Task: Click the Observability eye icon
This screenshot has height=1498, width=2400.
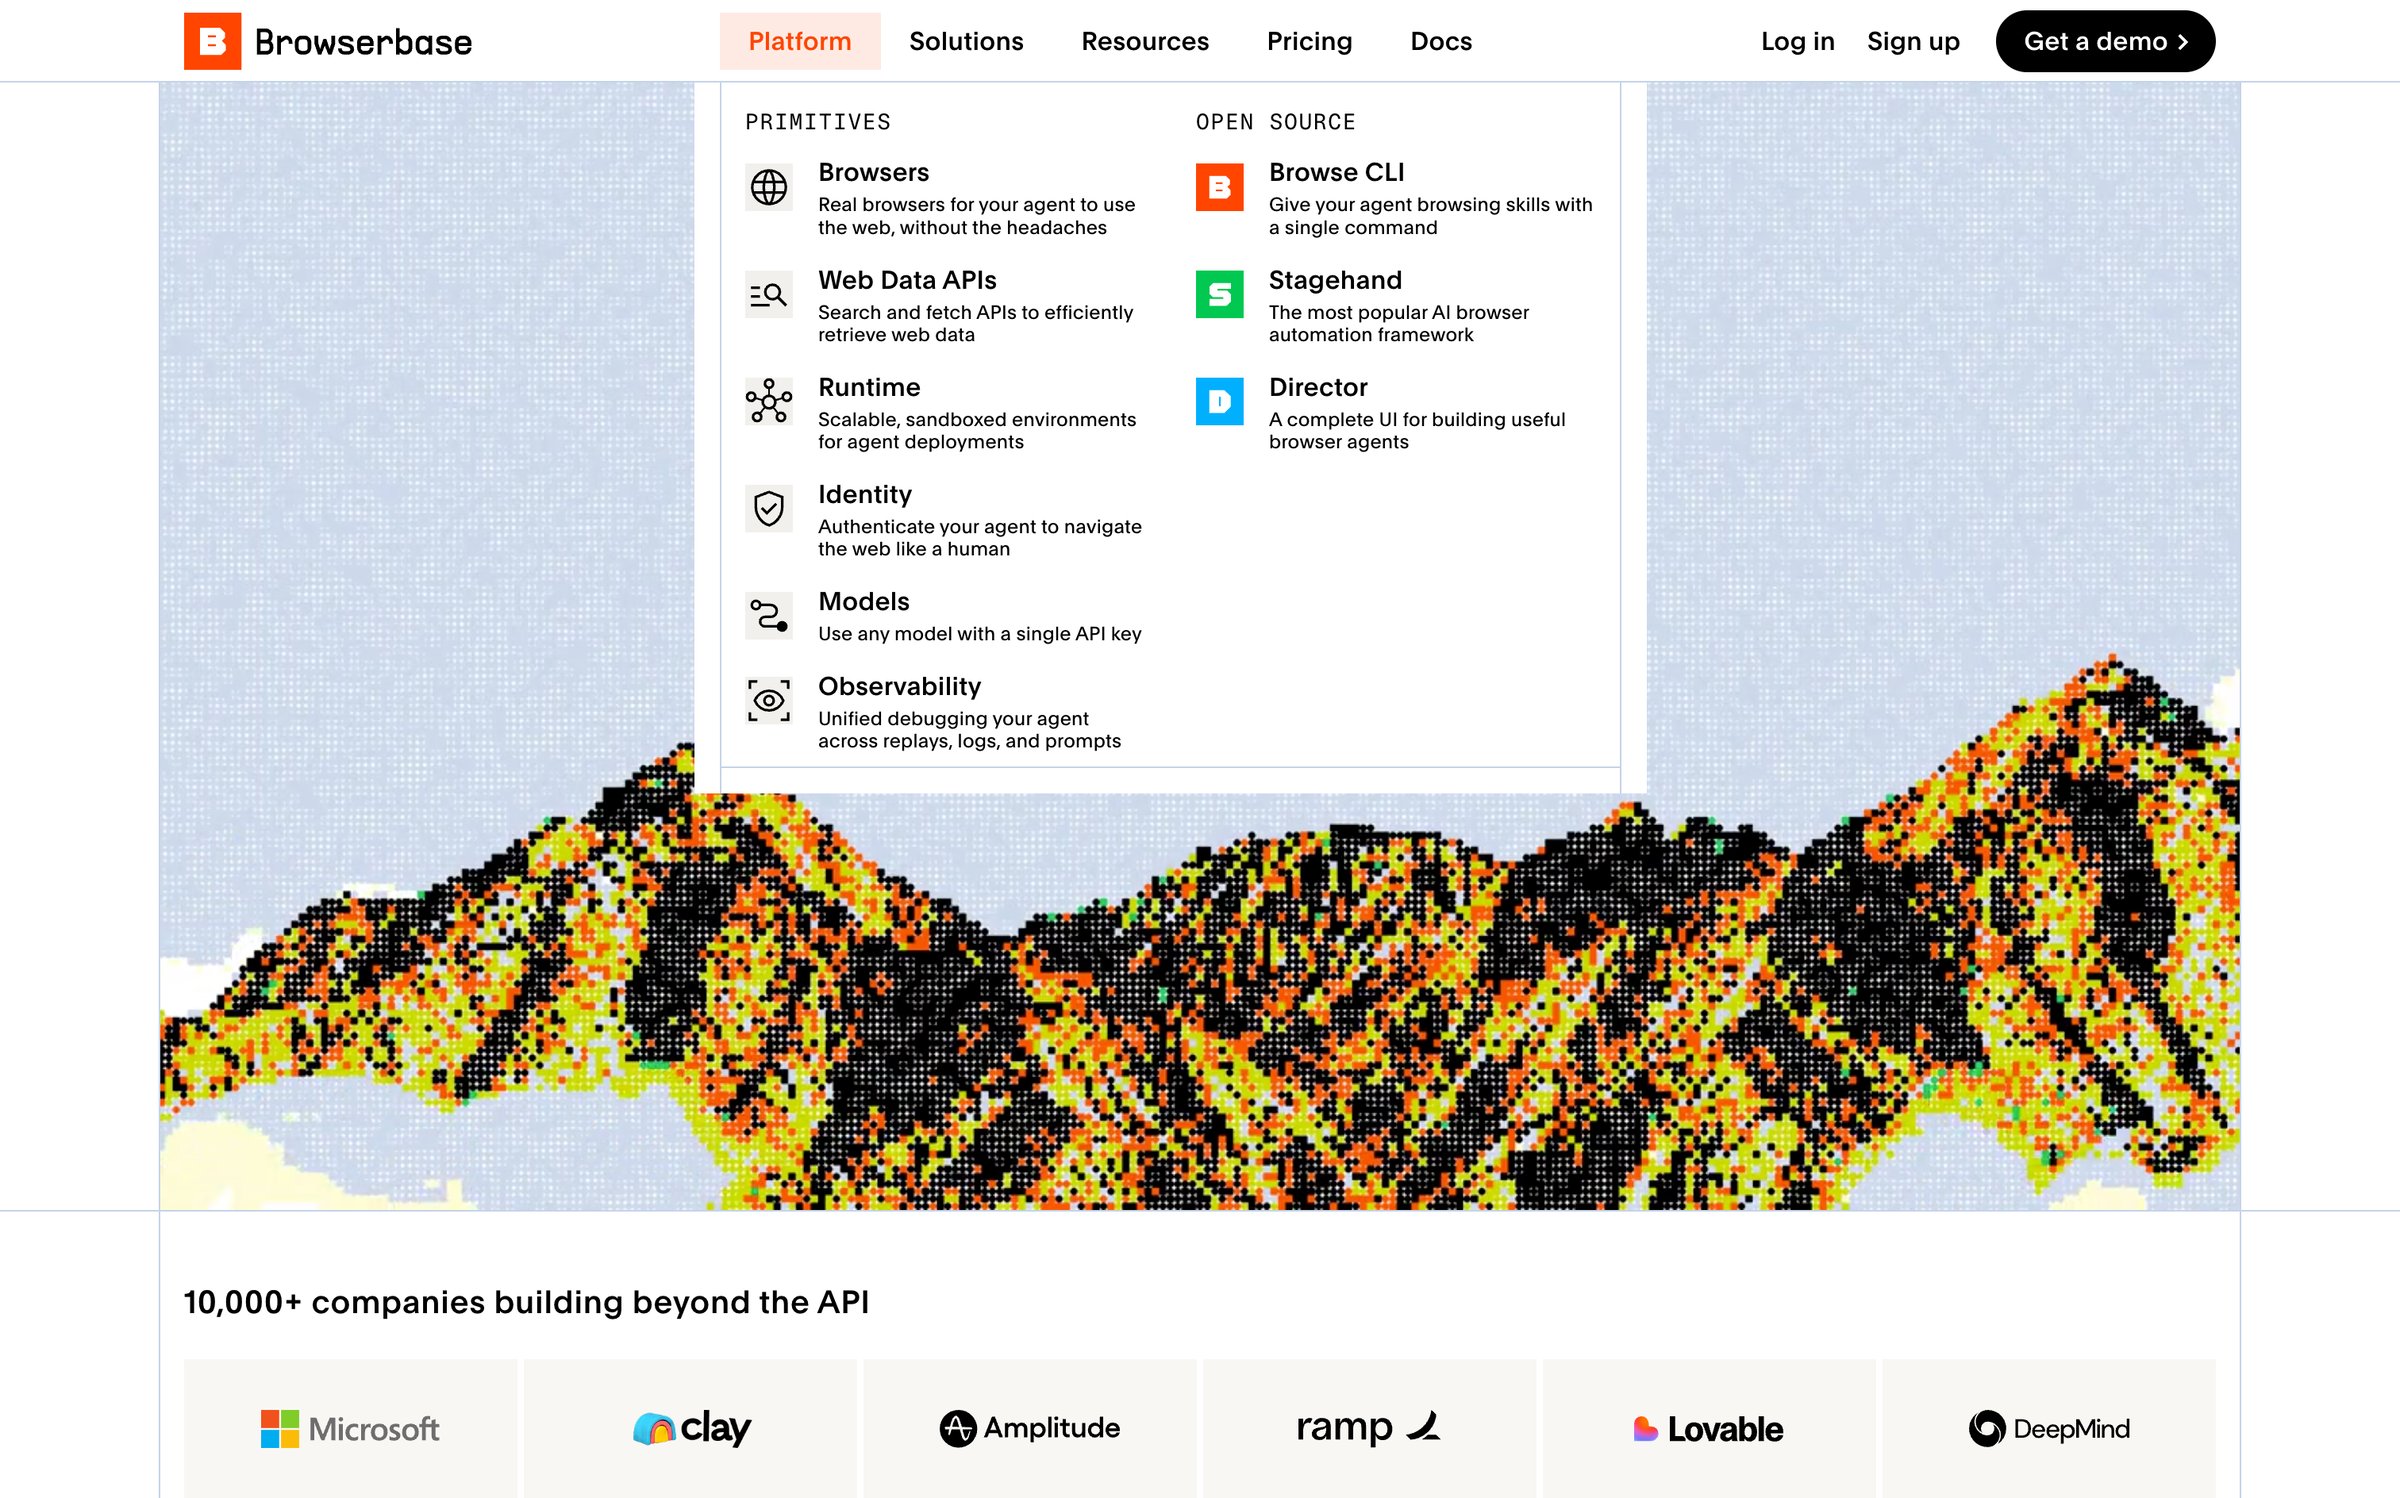Action: tap(769, 700)
